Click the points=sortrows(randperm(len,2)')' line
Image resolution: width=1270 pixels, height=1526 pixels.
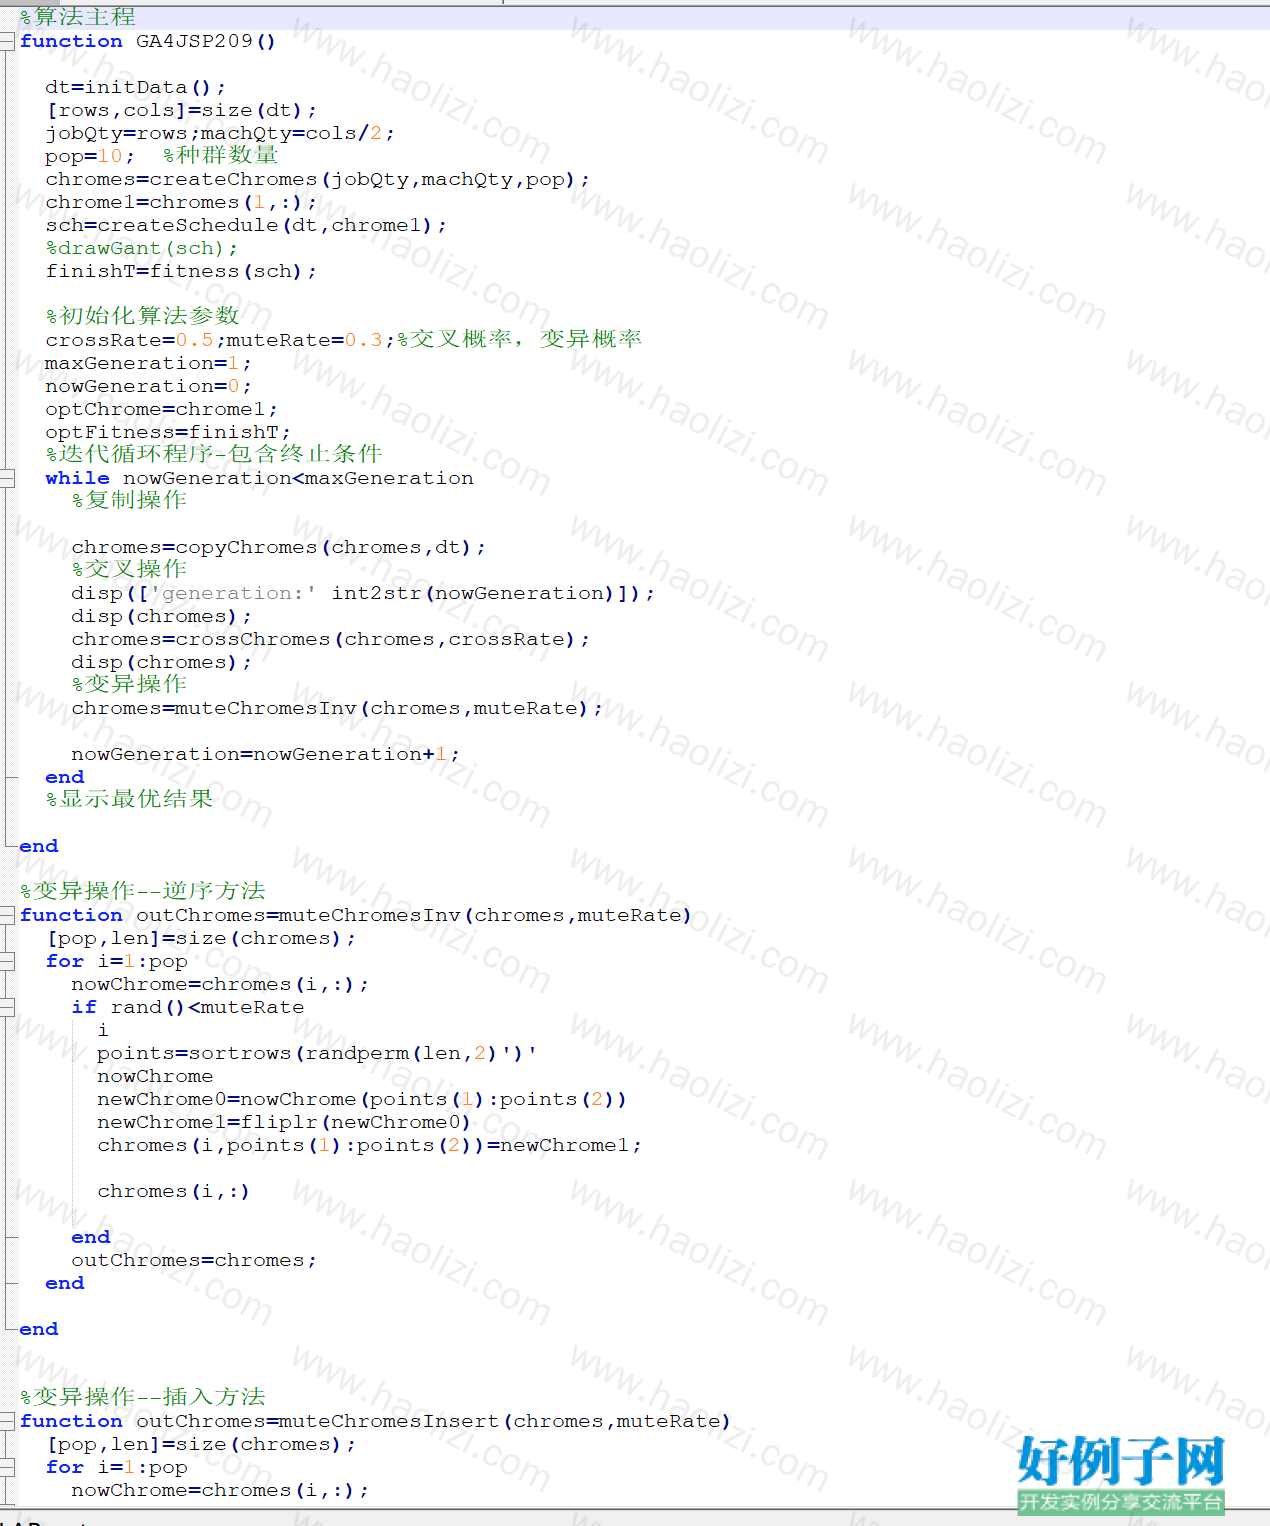(x=318, y=1053)
